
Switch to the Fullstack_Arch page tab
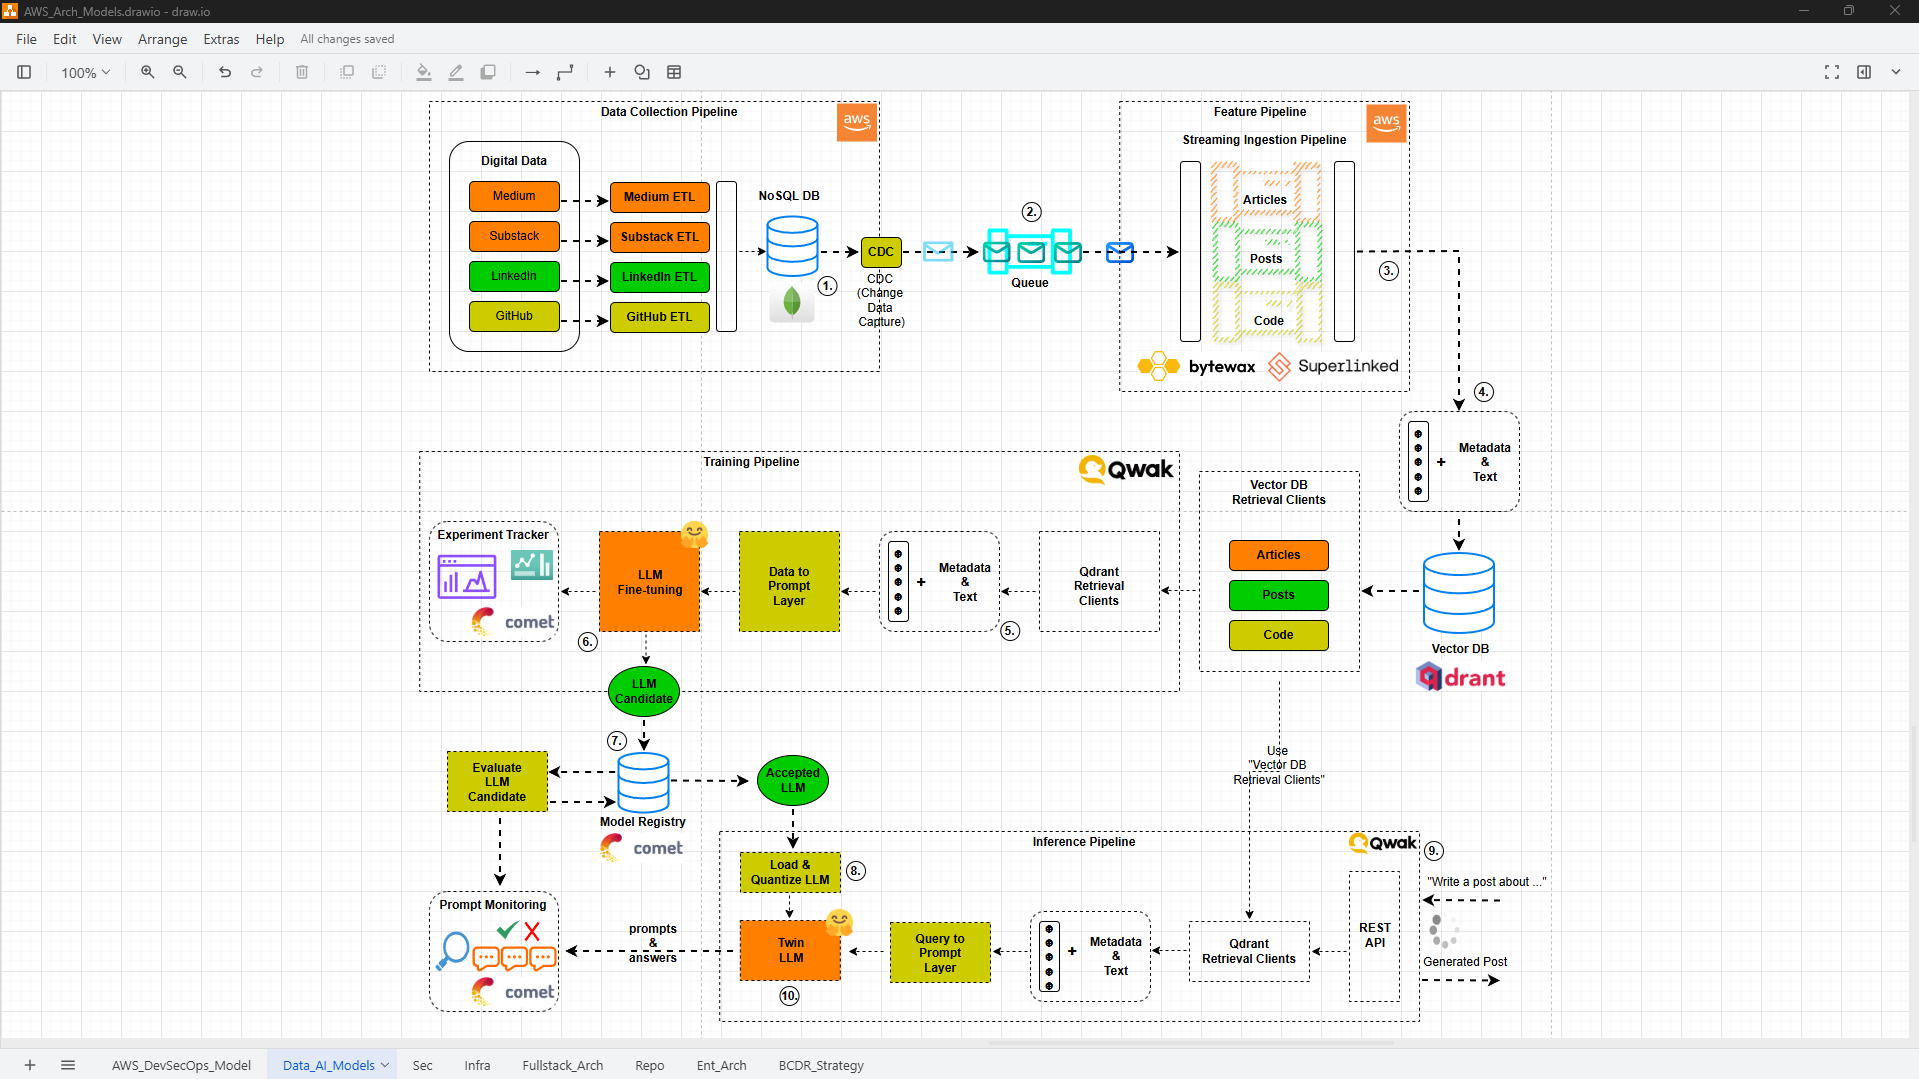562,1065
